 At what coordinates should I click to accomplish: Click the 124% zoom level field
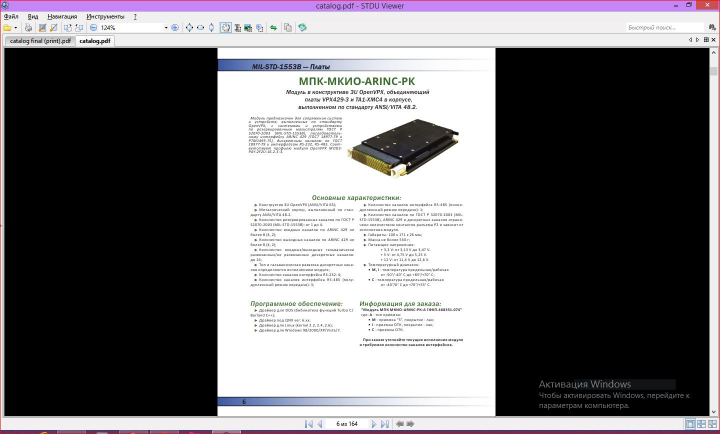[x=131, y=28]
